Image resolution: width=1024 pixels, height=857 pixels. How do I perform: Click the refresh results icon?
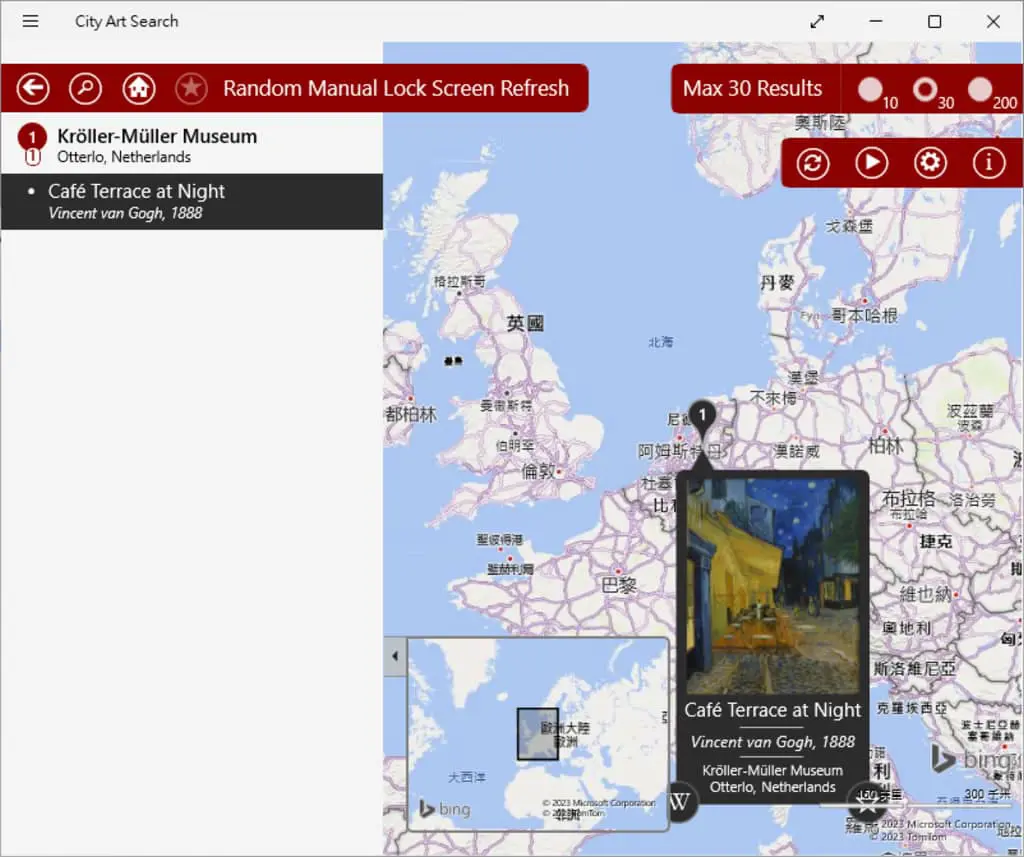click(x=813, y=163)
